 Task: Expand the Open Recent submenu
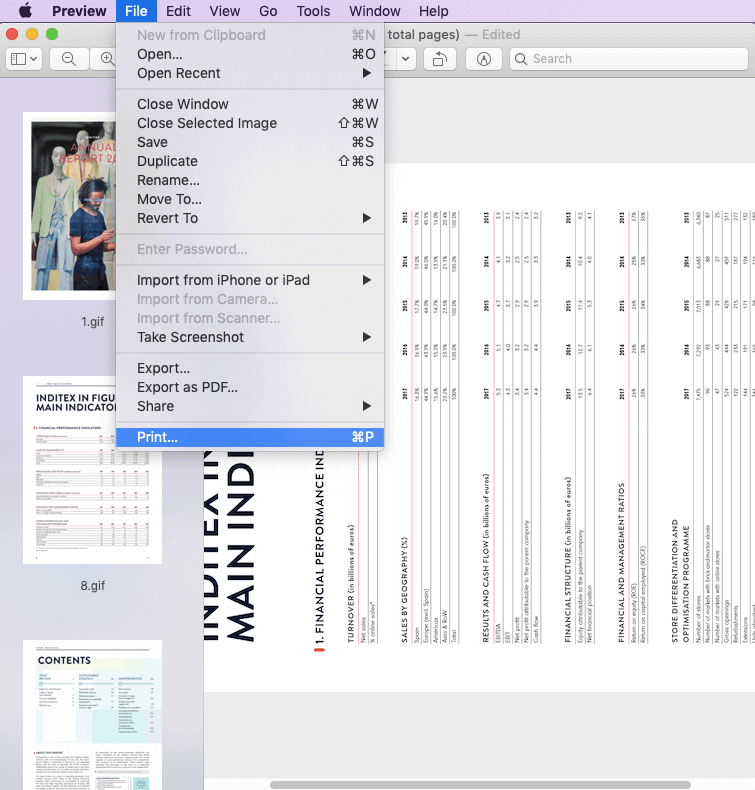tap(366, 73)
